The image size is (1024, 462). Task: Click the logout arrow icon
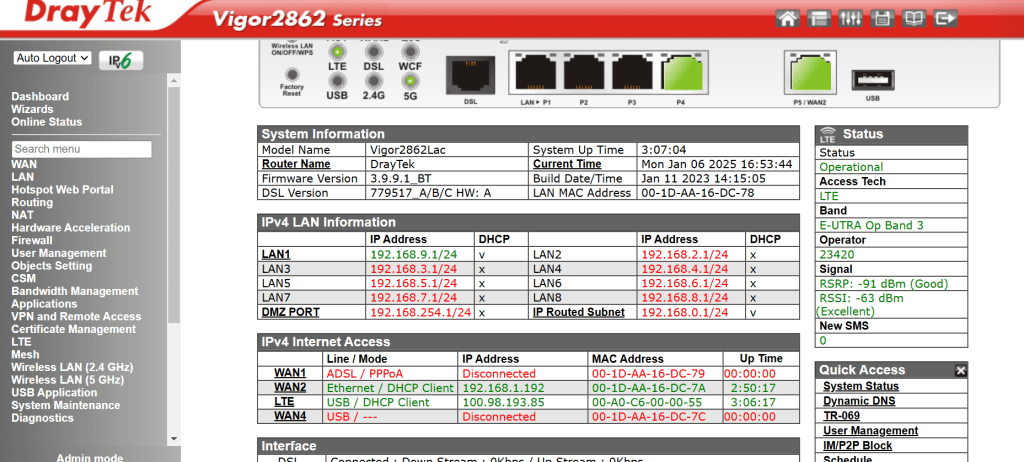pyautogui.click(x=946, y=18)
